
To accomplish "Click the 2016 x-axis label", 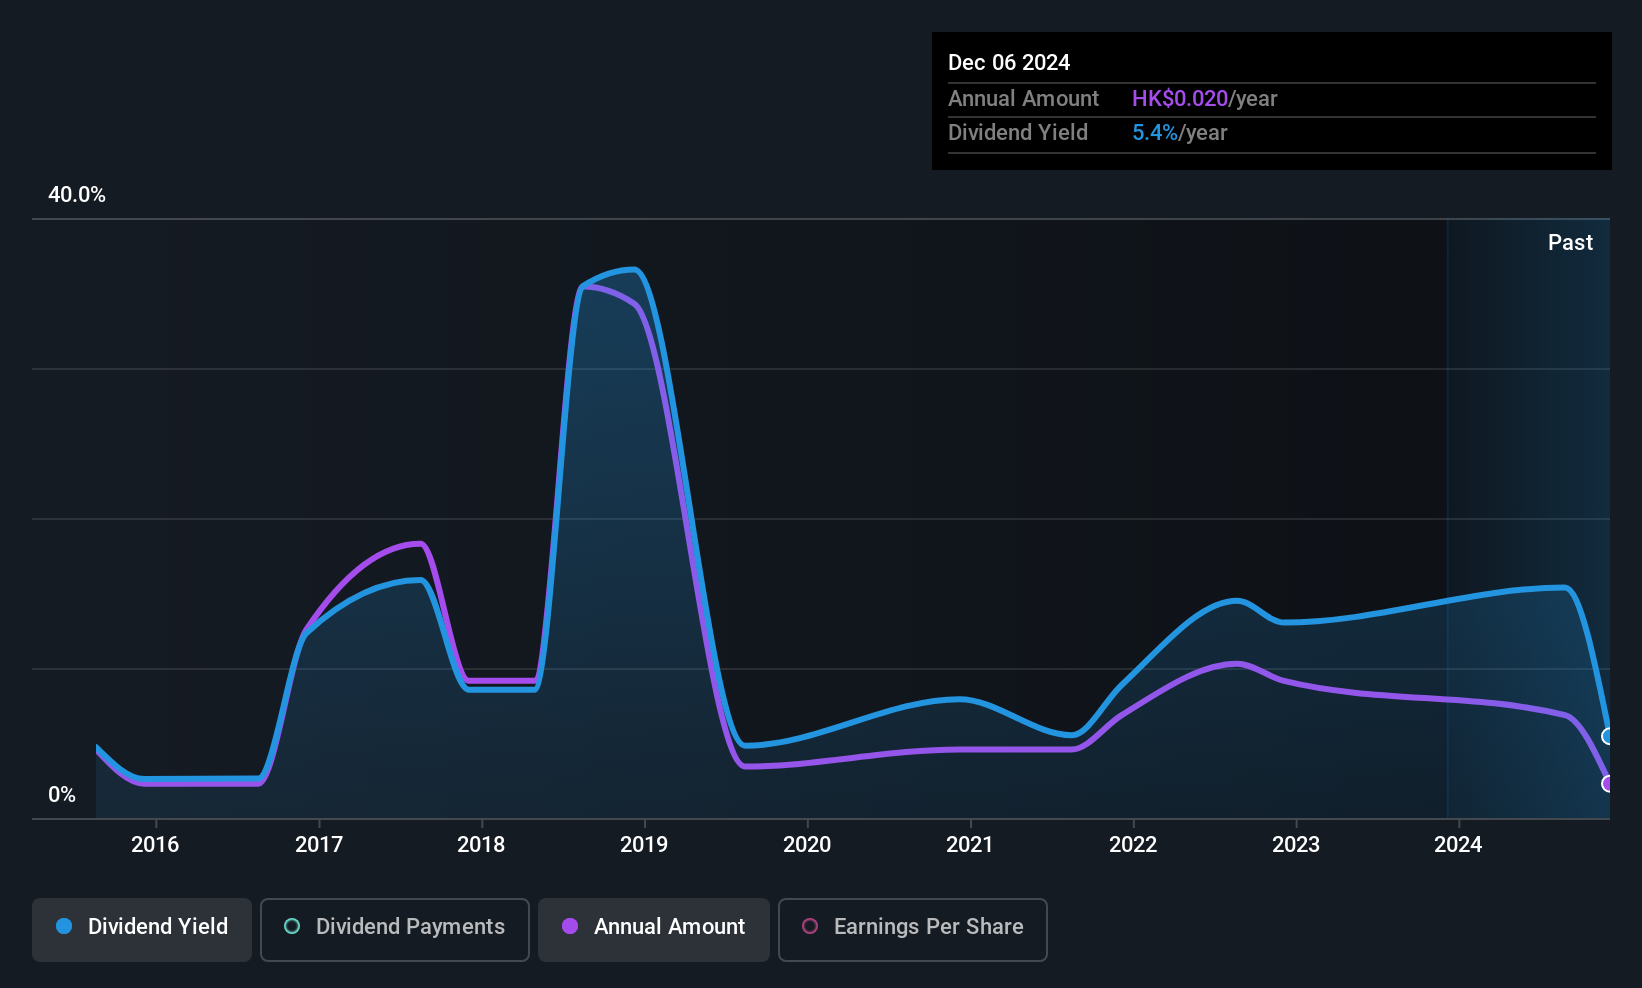I will (x=155, y=845).
